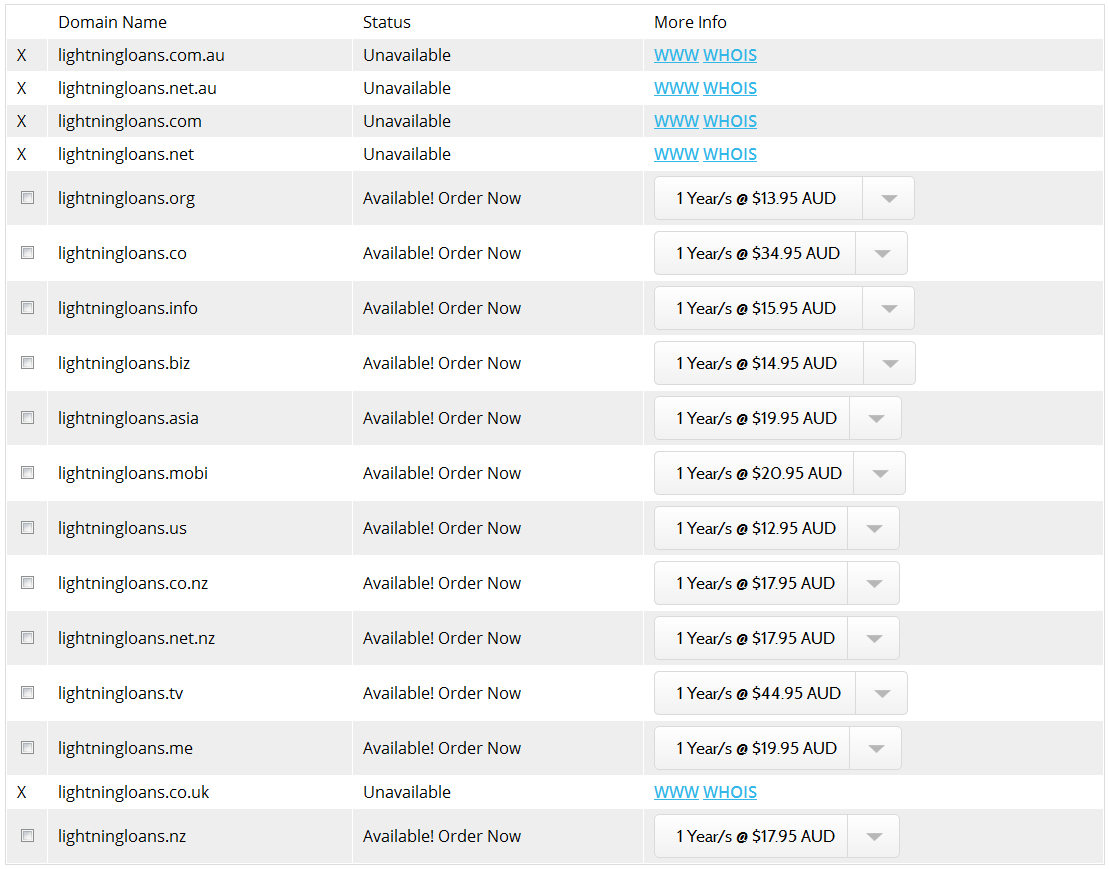Viewport: 1109px width, 869px height.
Task: Tick the lightningloans.tv checkbox
Action: click(x=27, y=693)
